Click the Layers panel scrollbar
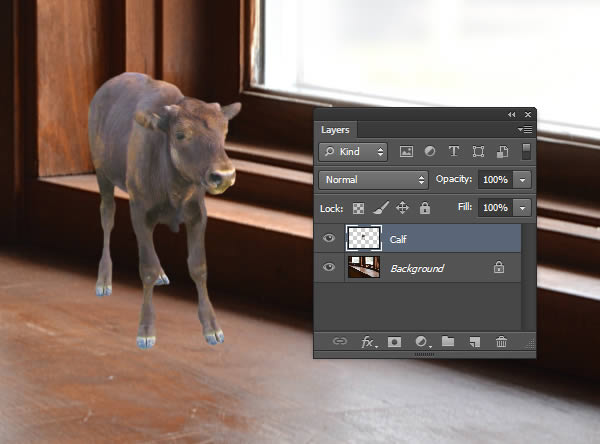The width and height of the screenshot is (600, 444). tap(528, 276)
